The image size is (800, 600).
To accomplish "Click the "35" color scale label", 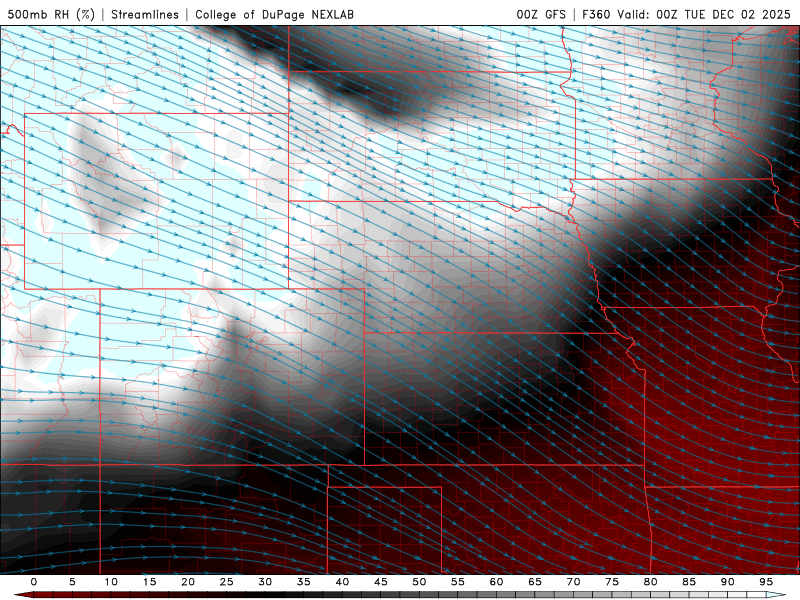I will [x=304, y=582].
